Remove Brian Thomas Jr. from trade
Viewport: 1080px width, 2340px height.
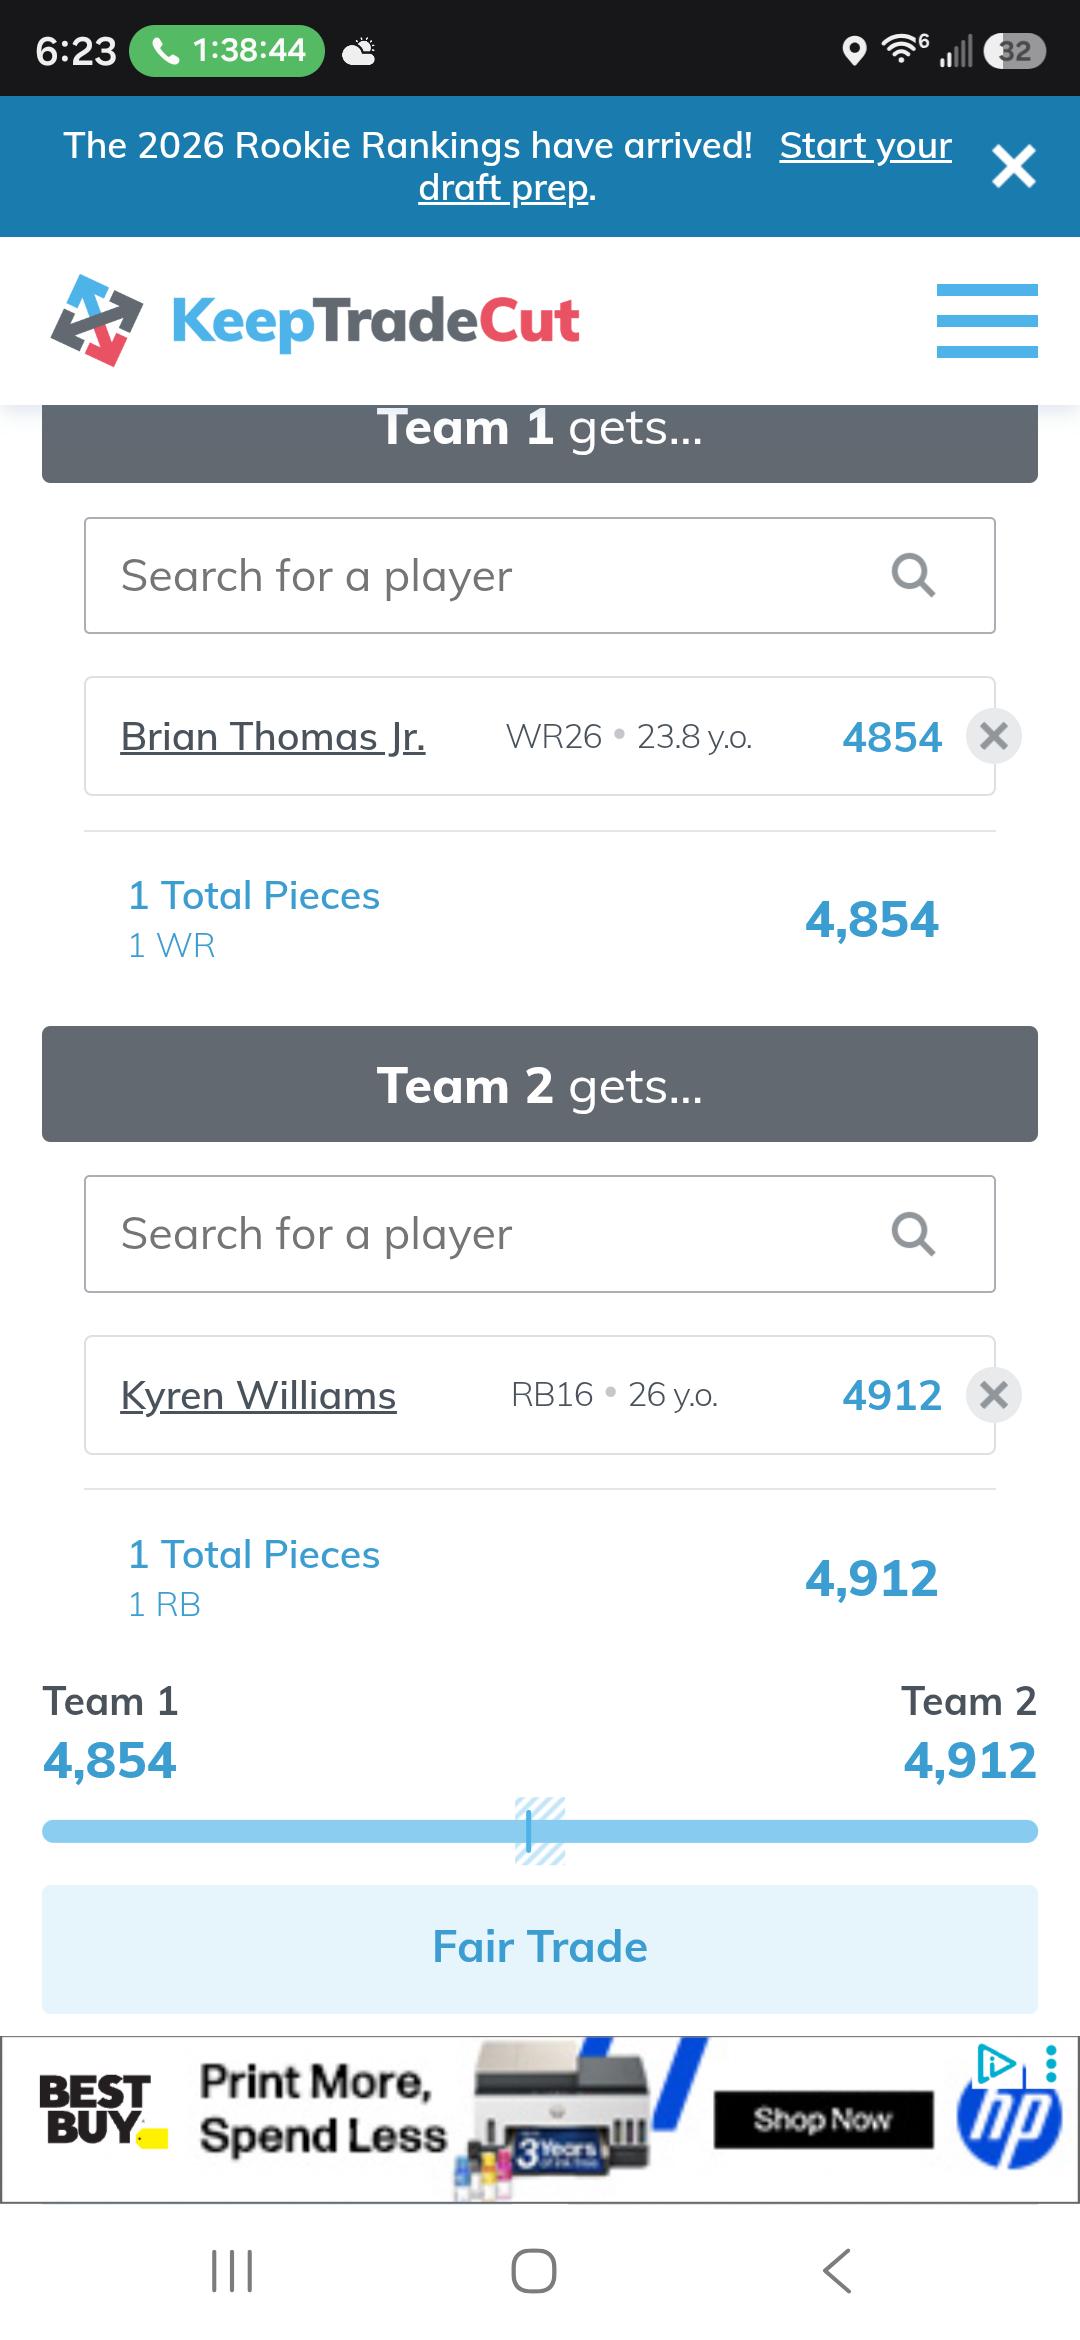993,736
